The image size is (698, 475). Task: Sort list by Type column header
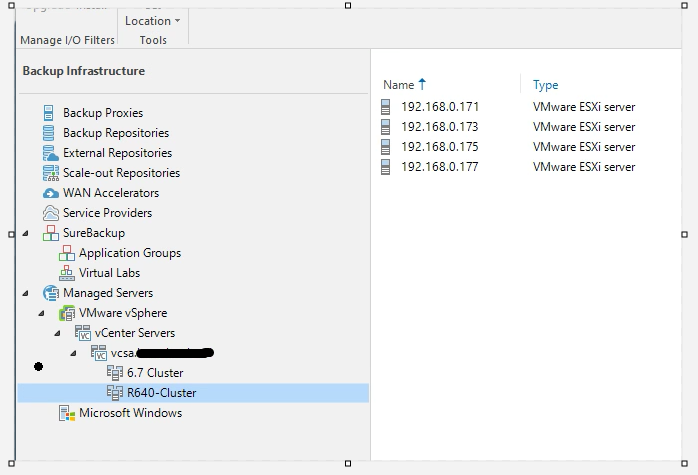546,85
